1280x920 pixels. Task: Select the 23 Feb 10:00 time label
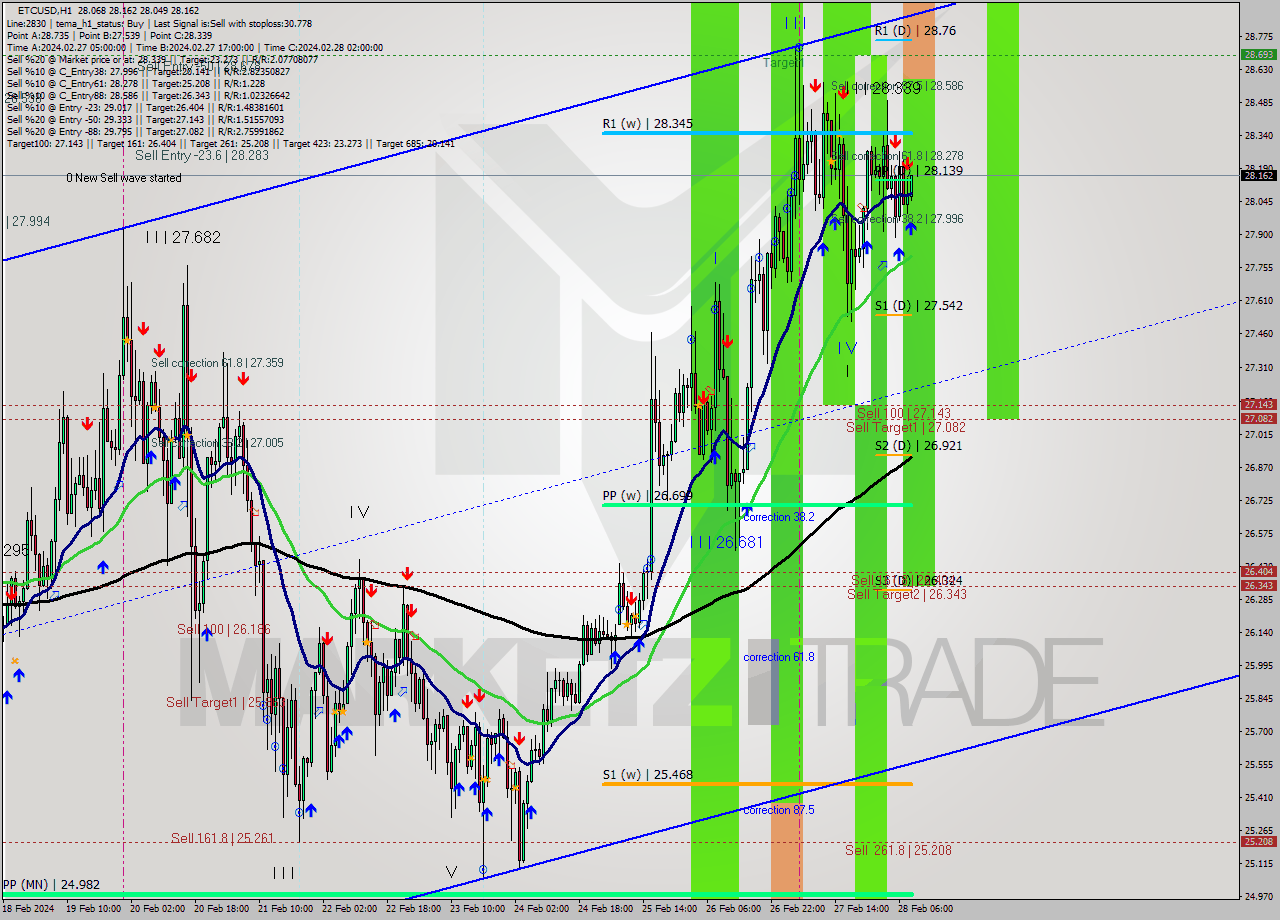tap(476, 909)
